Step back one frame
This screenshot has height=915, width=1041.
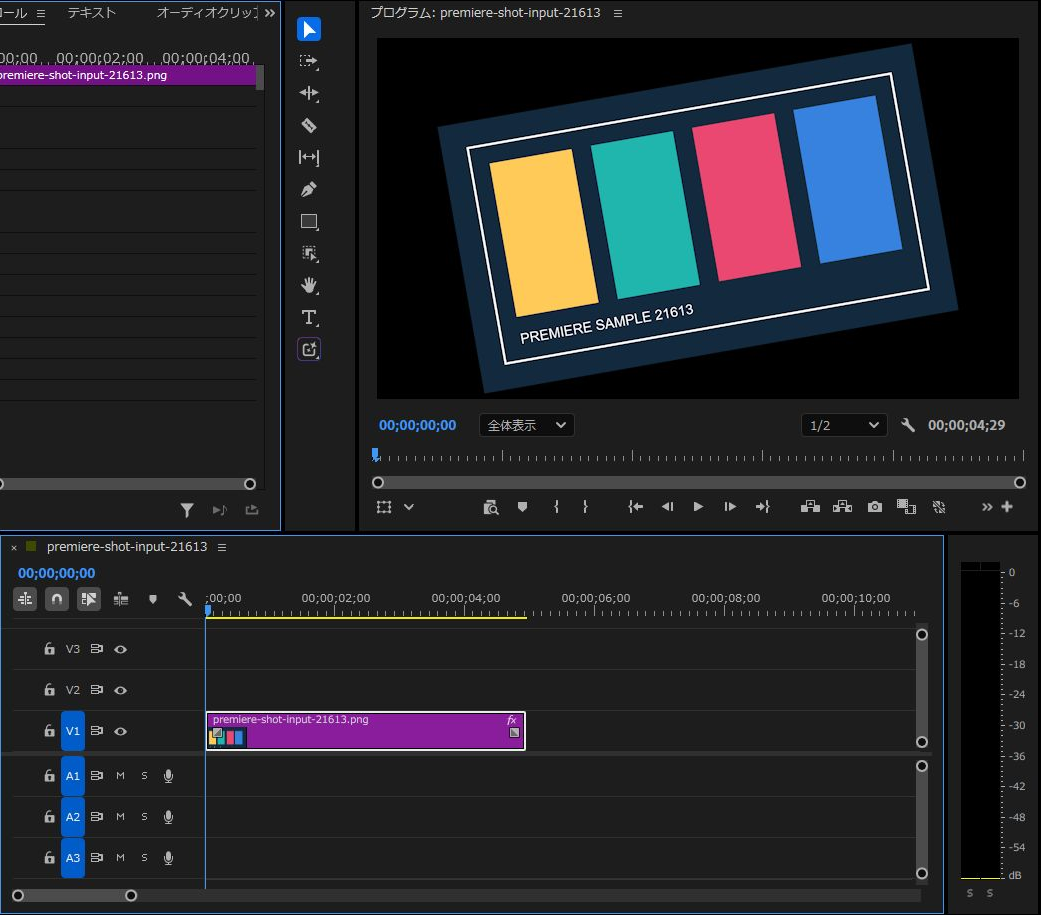click(667, 507)
